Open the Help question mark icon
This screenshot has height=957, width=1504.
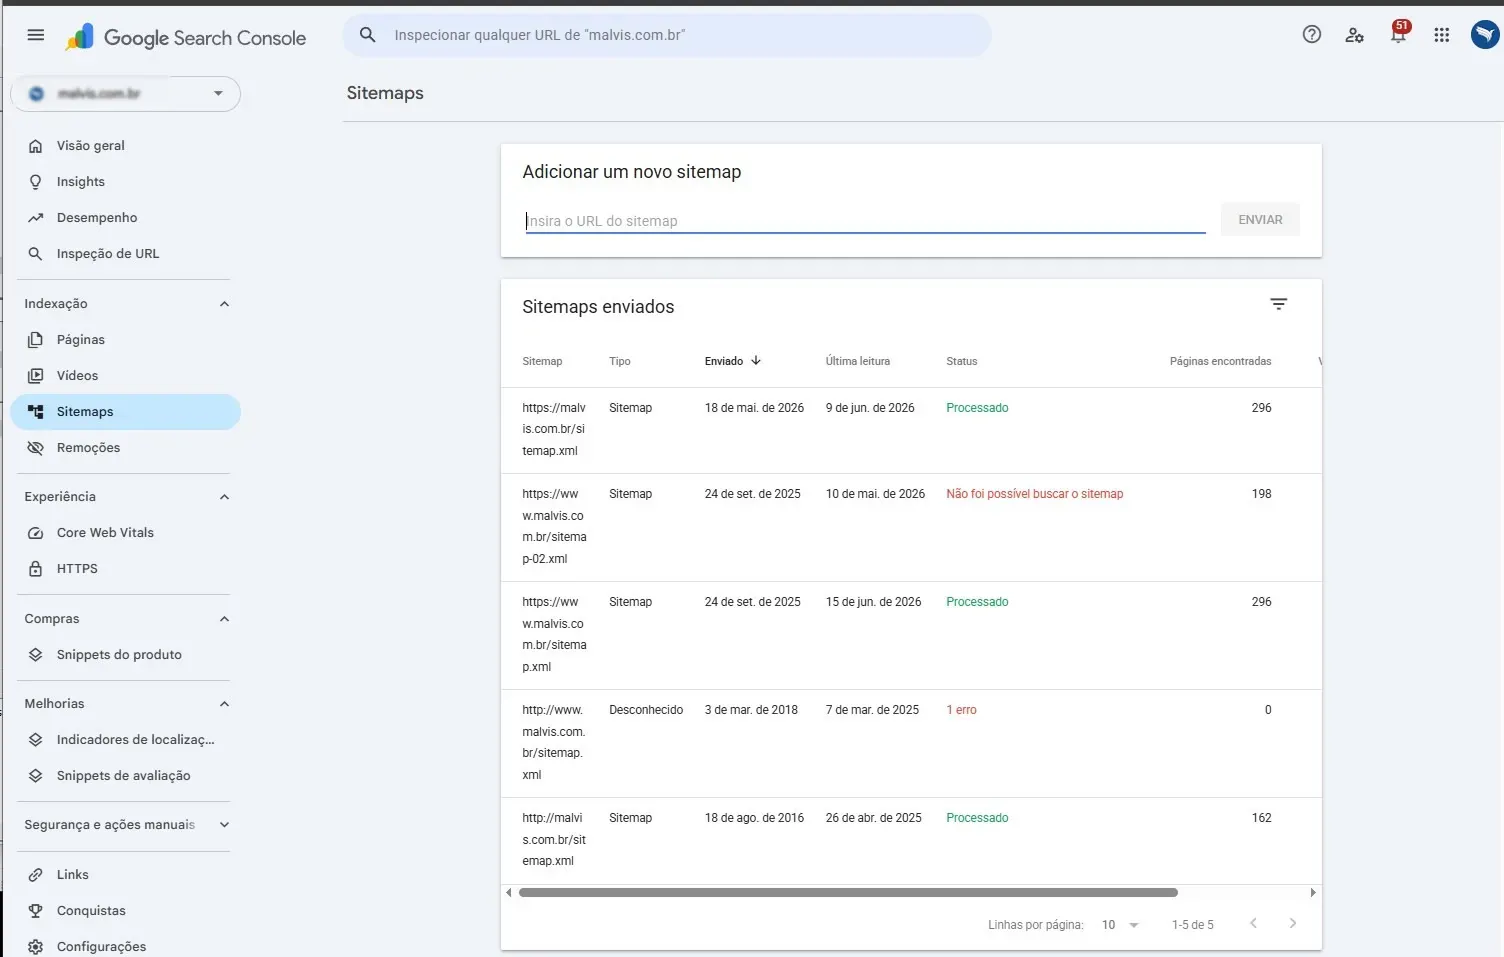(x=1312, y=35)
